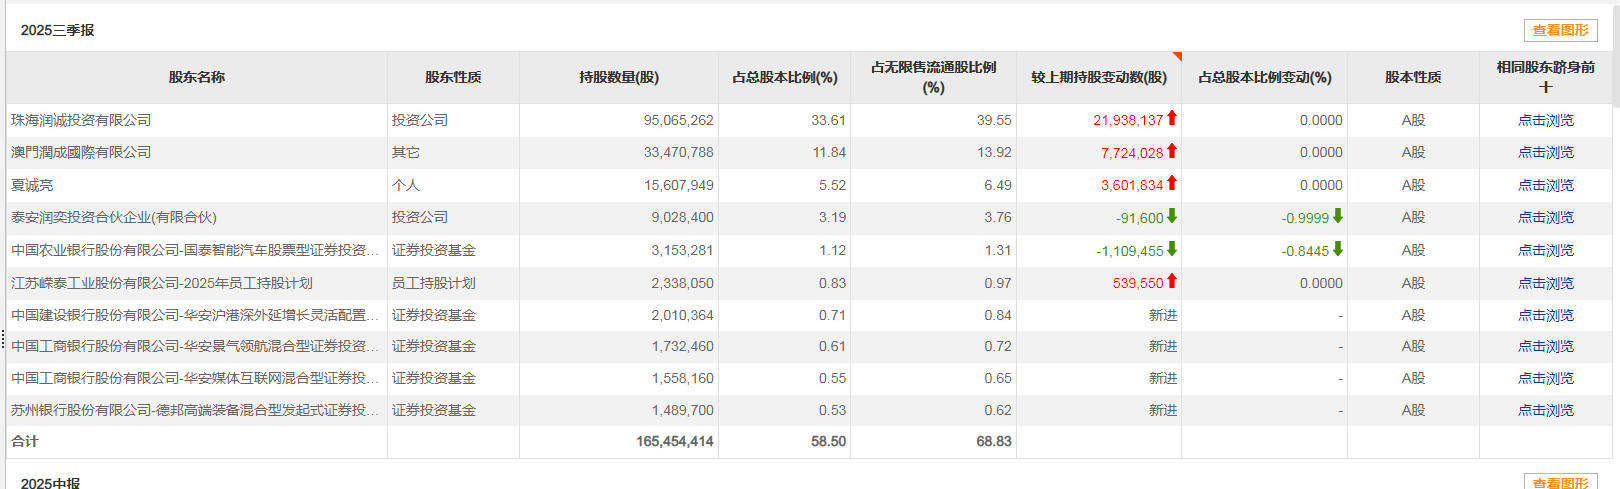Select 泰安润奕投资合伙企业 shareholder name
This screenshot has height=489, width=1620.
pyautogui.click(x=114, y=217)
